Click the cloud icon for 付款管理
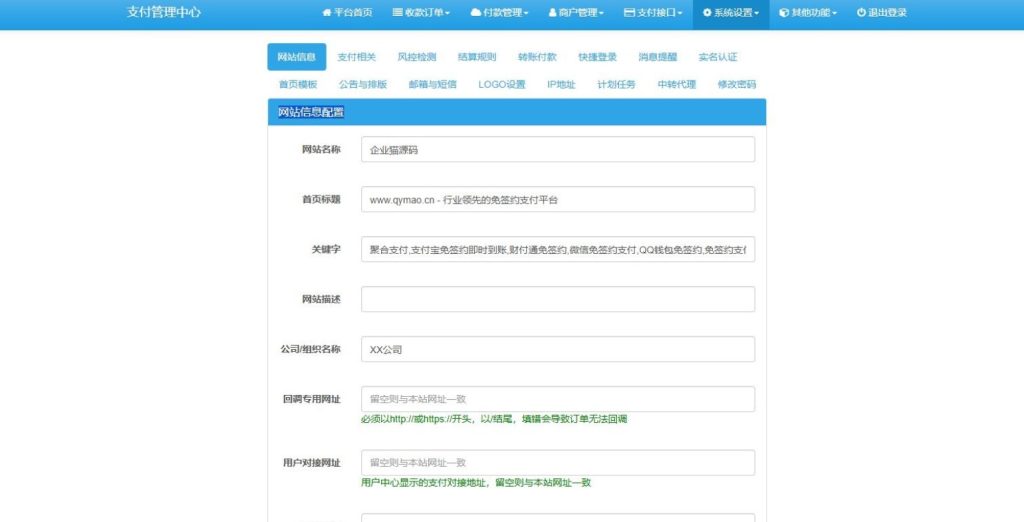The image size is (1024, 522). coord(476,13)
